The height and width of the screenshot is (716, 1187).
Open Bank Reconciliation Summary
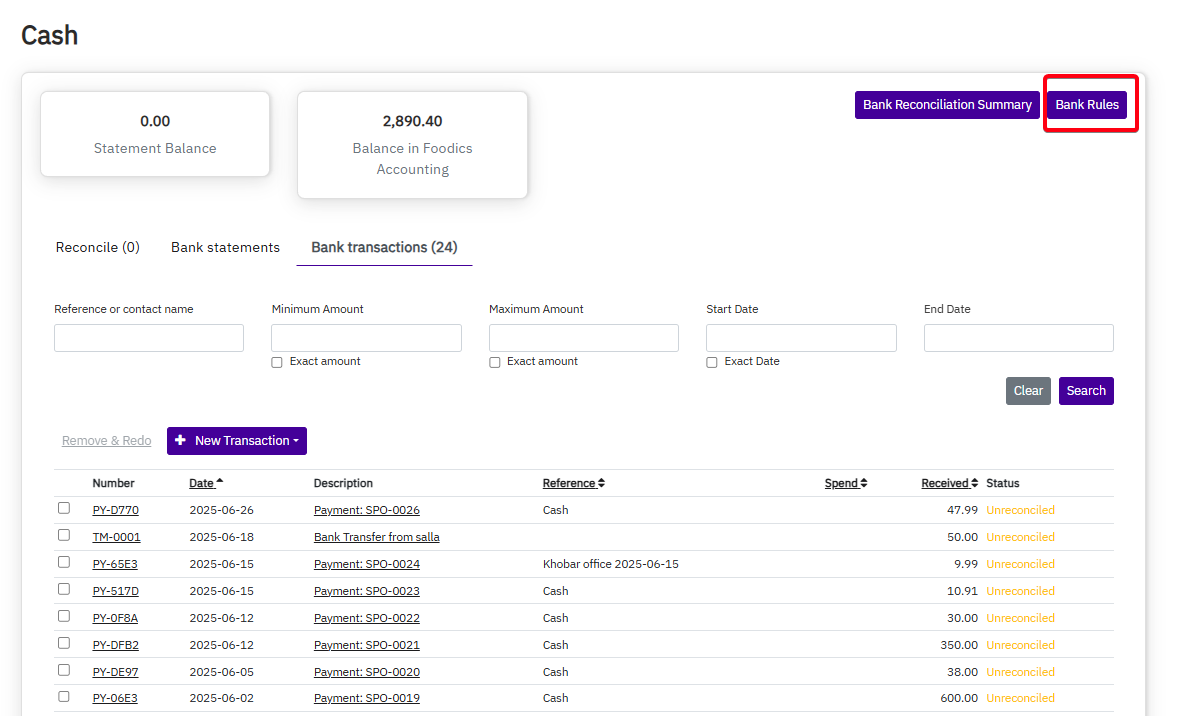click(x=947, y=105)
